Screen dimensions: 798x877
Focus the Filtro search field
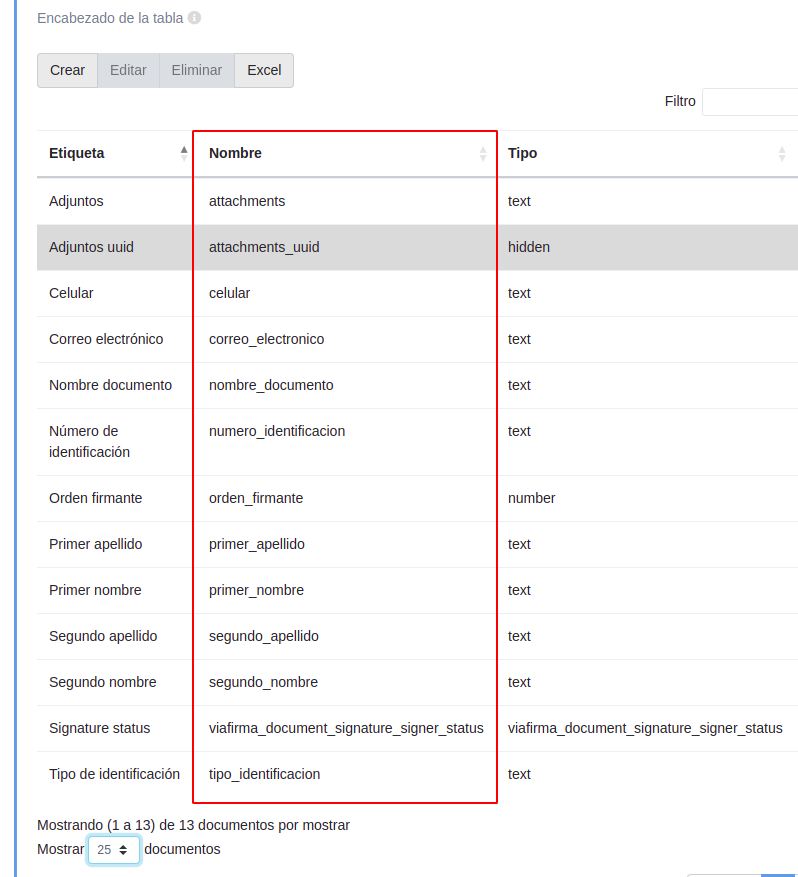750,101
